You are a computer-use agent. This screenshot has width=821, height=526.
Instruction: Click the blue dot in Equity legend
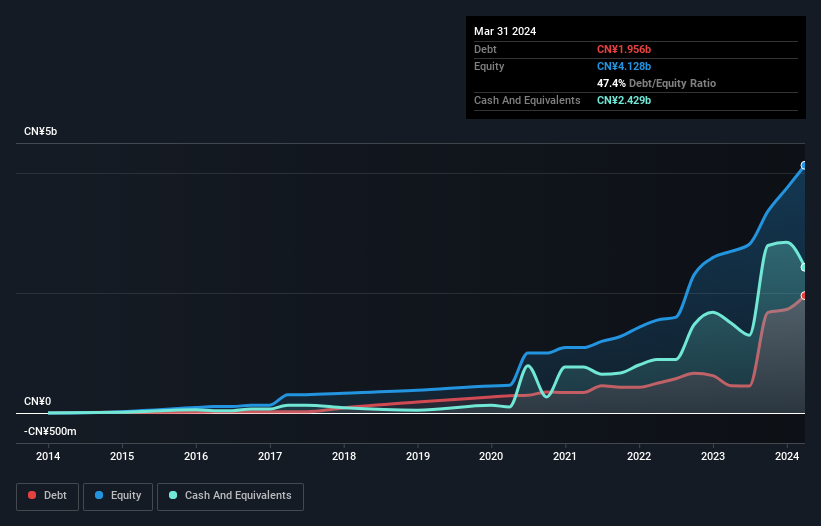[x=99, y=495]
